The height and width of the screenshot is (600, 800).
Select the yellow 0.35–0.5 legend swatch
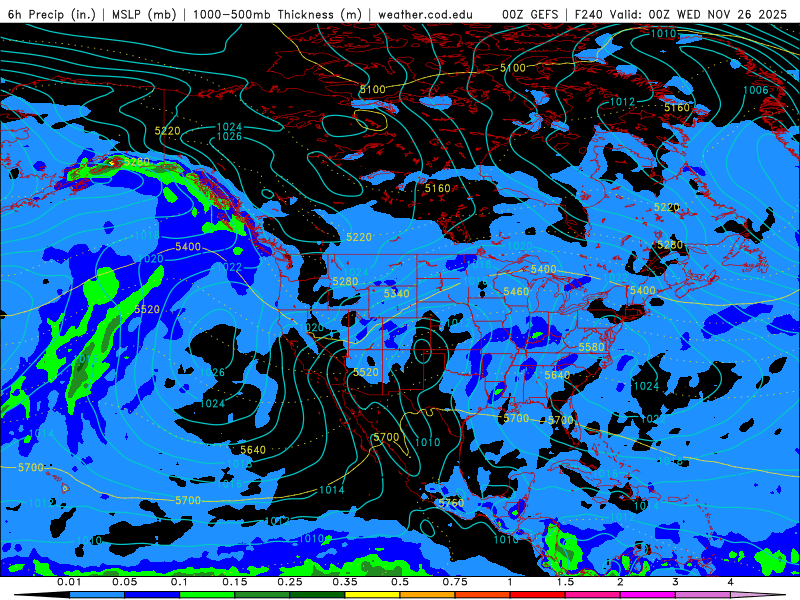(372, 595)
